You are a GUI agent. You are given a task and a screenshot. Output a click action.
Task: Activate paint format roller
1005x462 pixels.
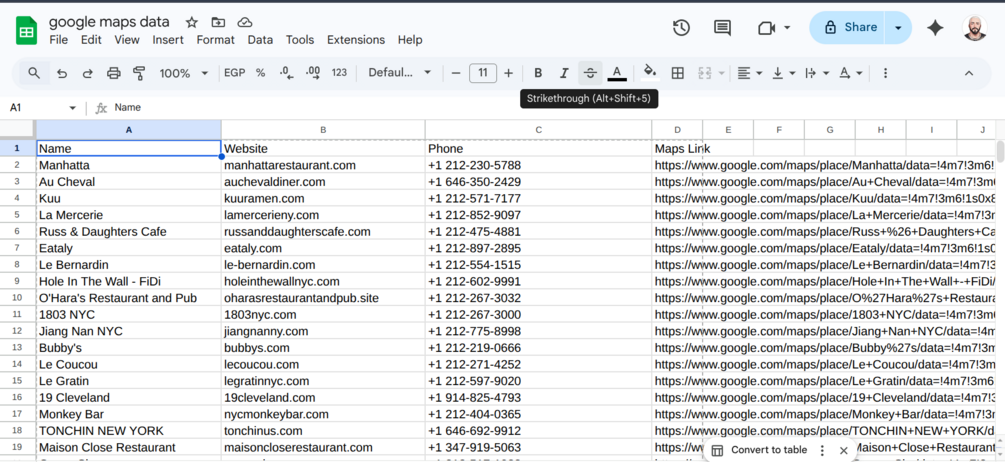click(x=138, y=73)
